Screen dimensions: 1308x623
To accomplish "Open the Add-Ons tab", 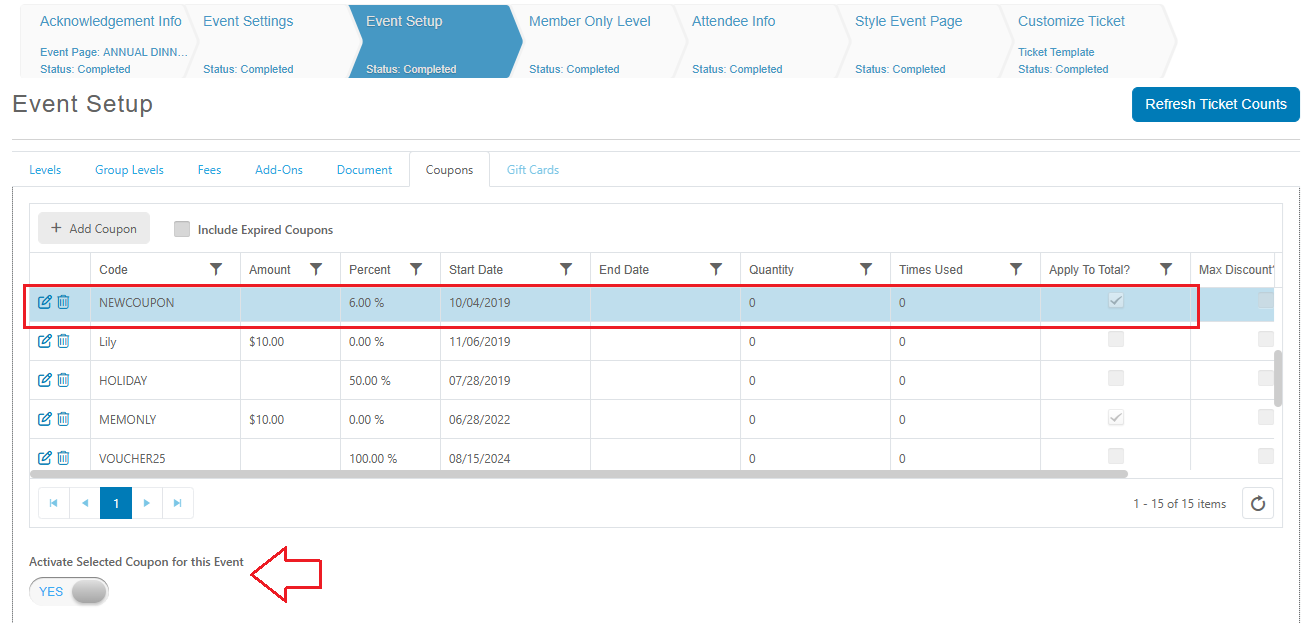I will (x=279, y=170).
